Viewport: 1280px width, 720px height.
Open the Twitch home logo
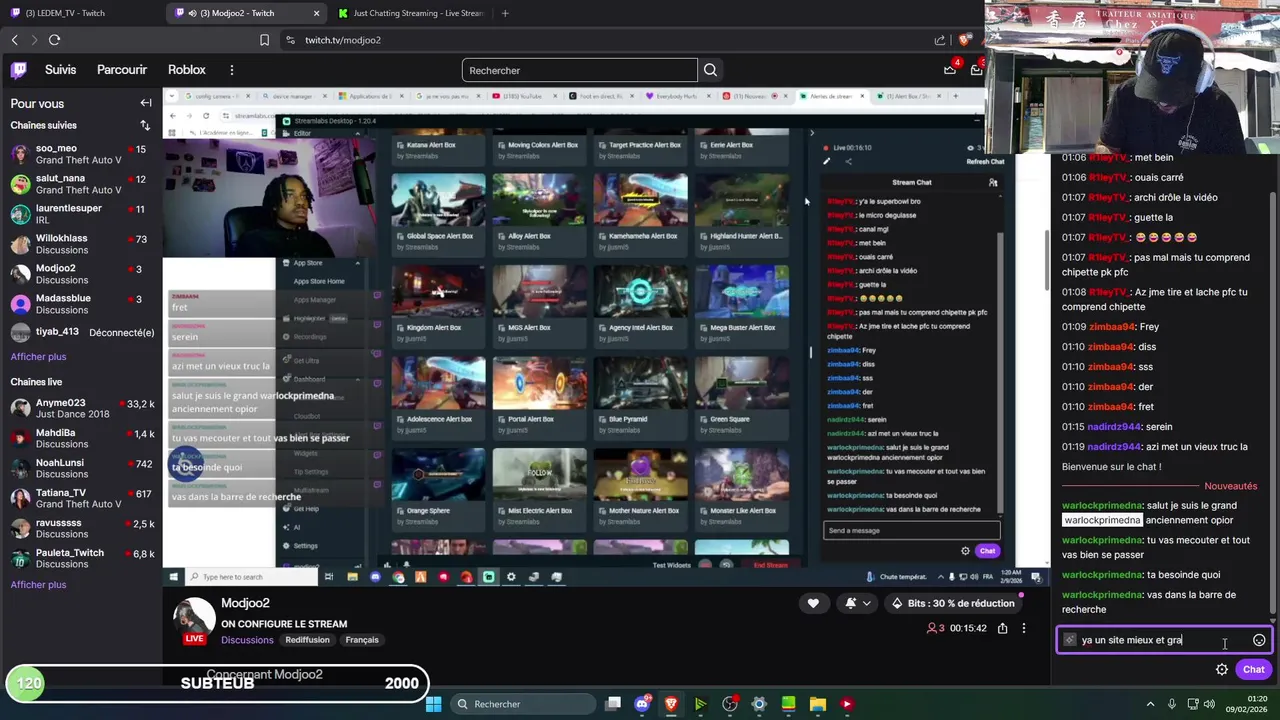pos(19,70)
